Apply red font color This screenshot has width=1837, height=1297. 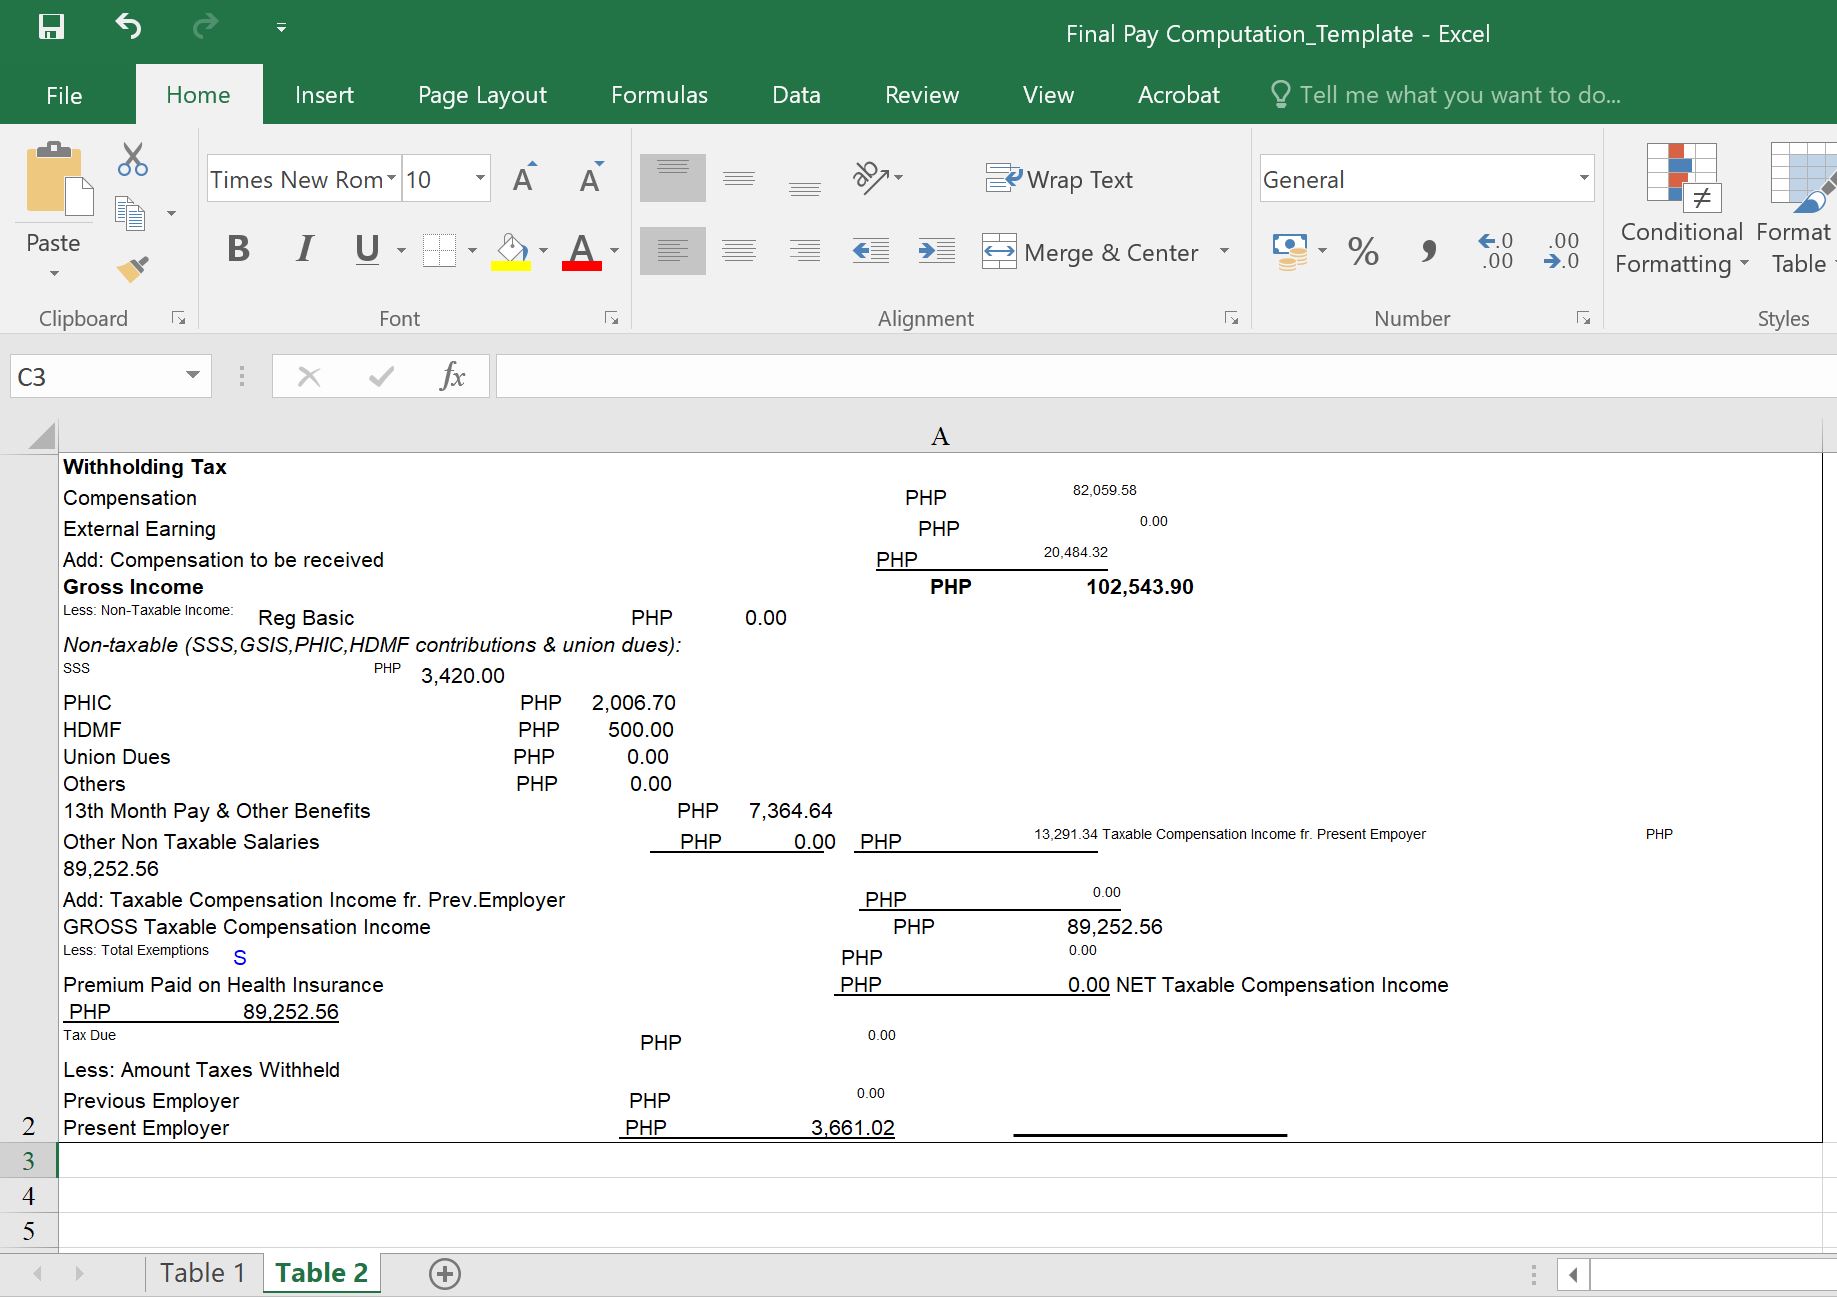[582, 250]
